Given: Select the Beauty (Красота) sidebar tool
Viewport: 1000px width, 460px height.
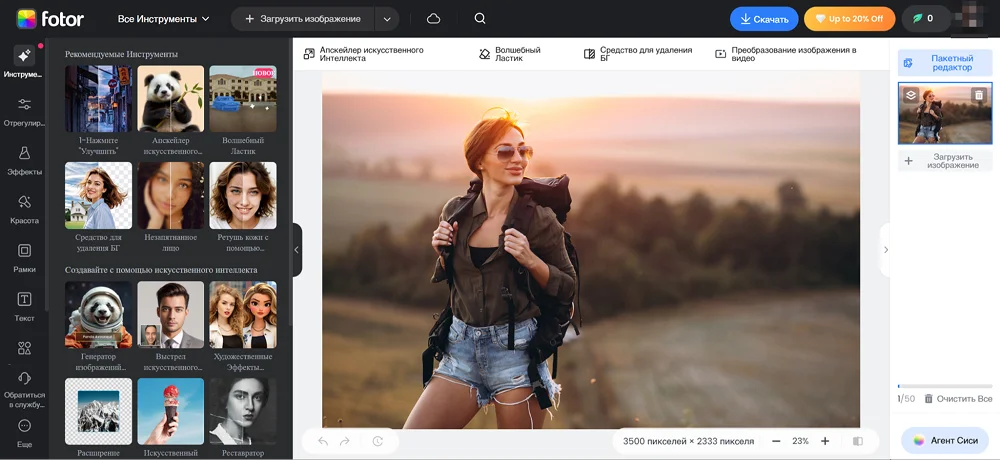Looking at the screenshot, I should tap(24, 207).
